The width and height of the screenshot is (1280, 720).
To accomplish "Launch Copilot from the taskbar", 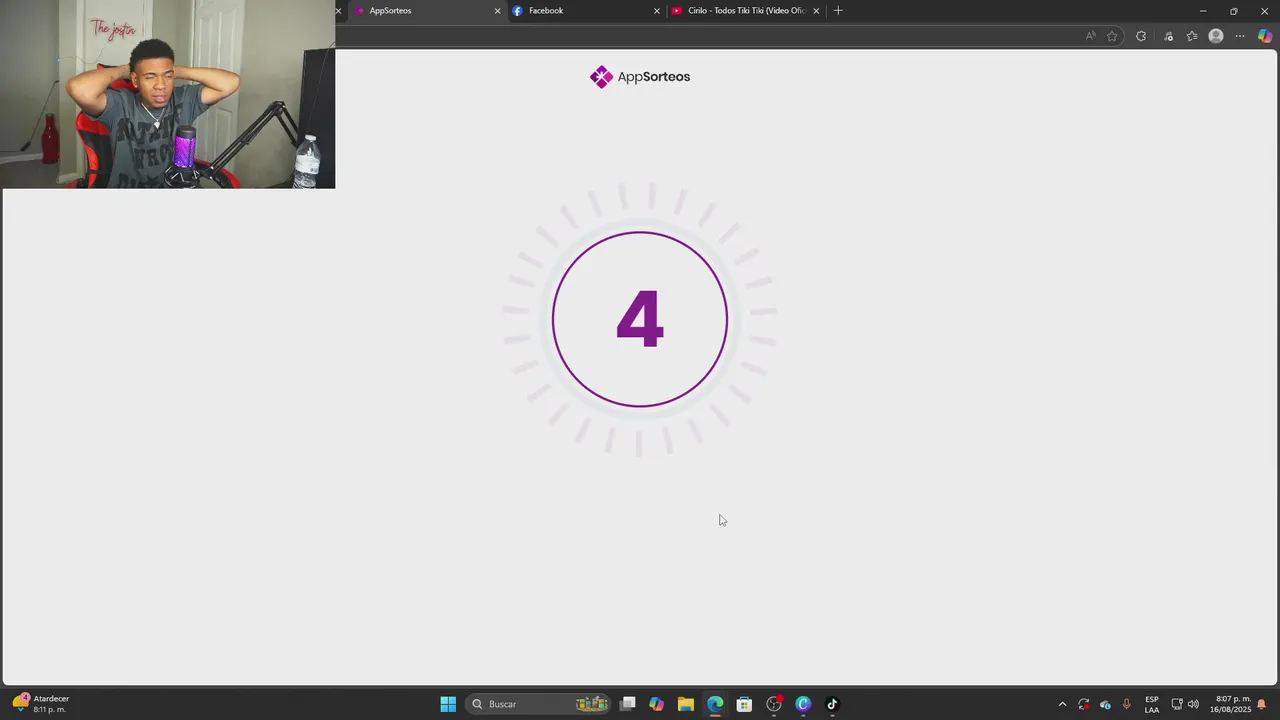I will (657, 704).
